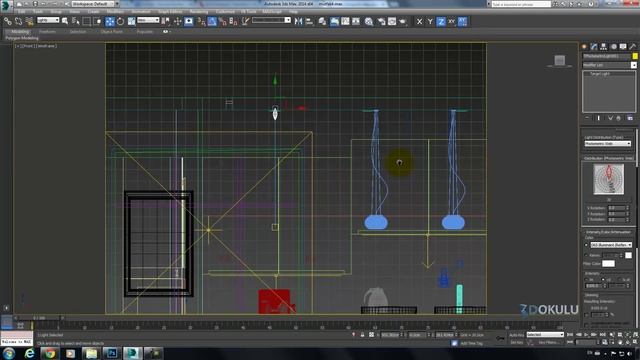Open the Rendered Frame Window
640x360 pixels.
[392, 21]
